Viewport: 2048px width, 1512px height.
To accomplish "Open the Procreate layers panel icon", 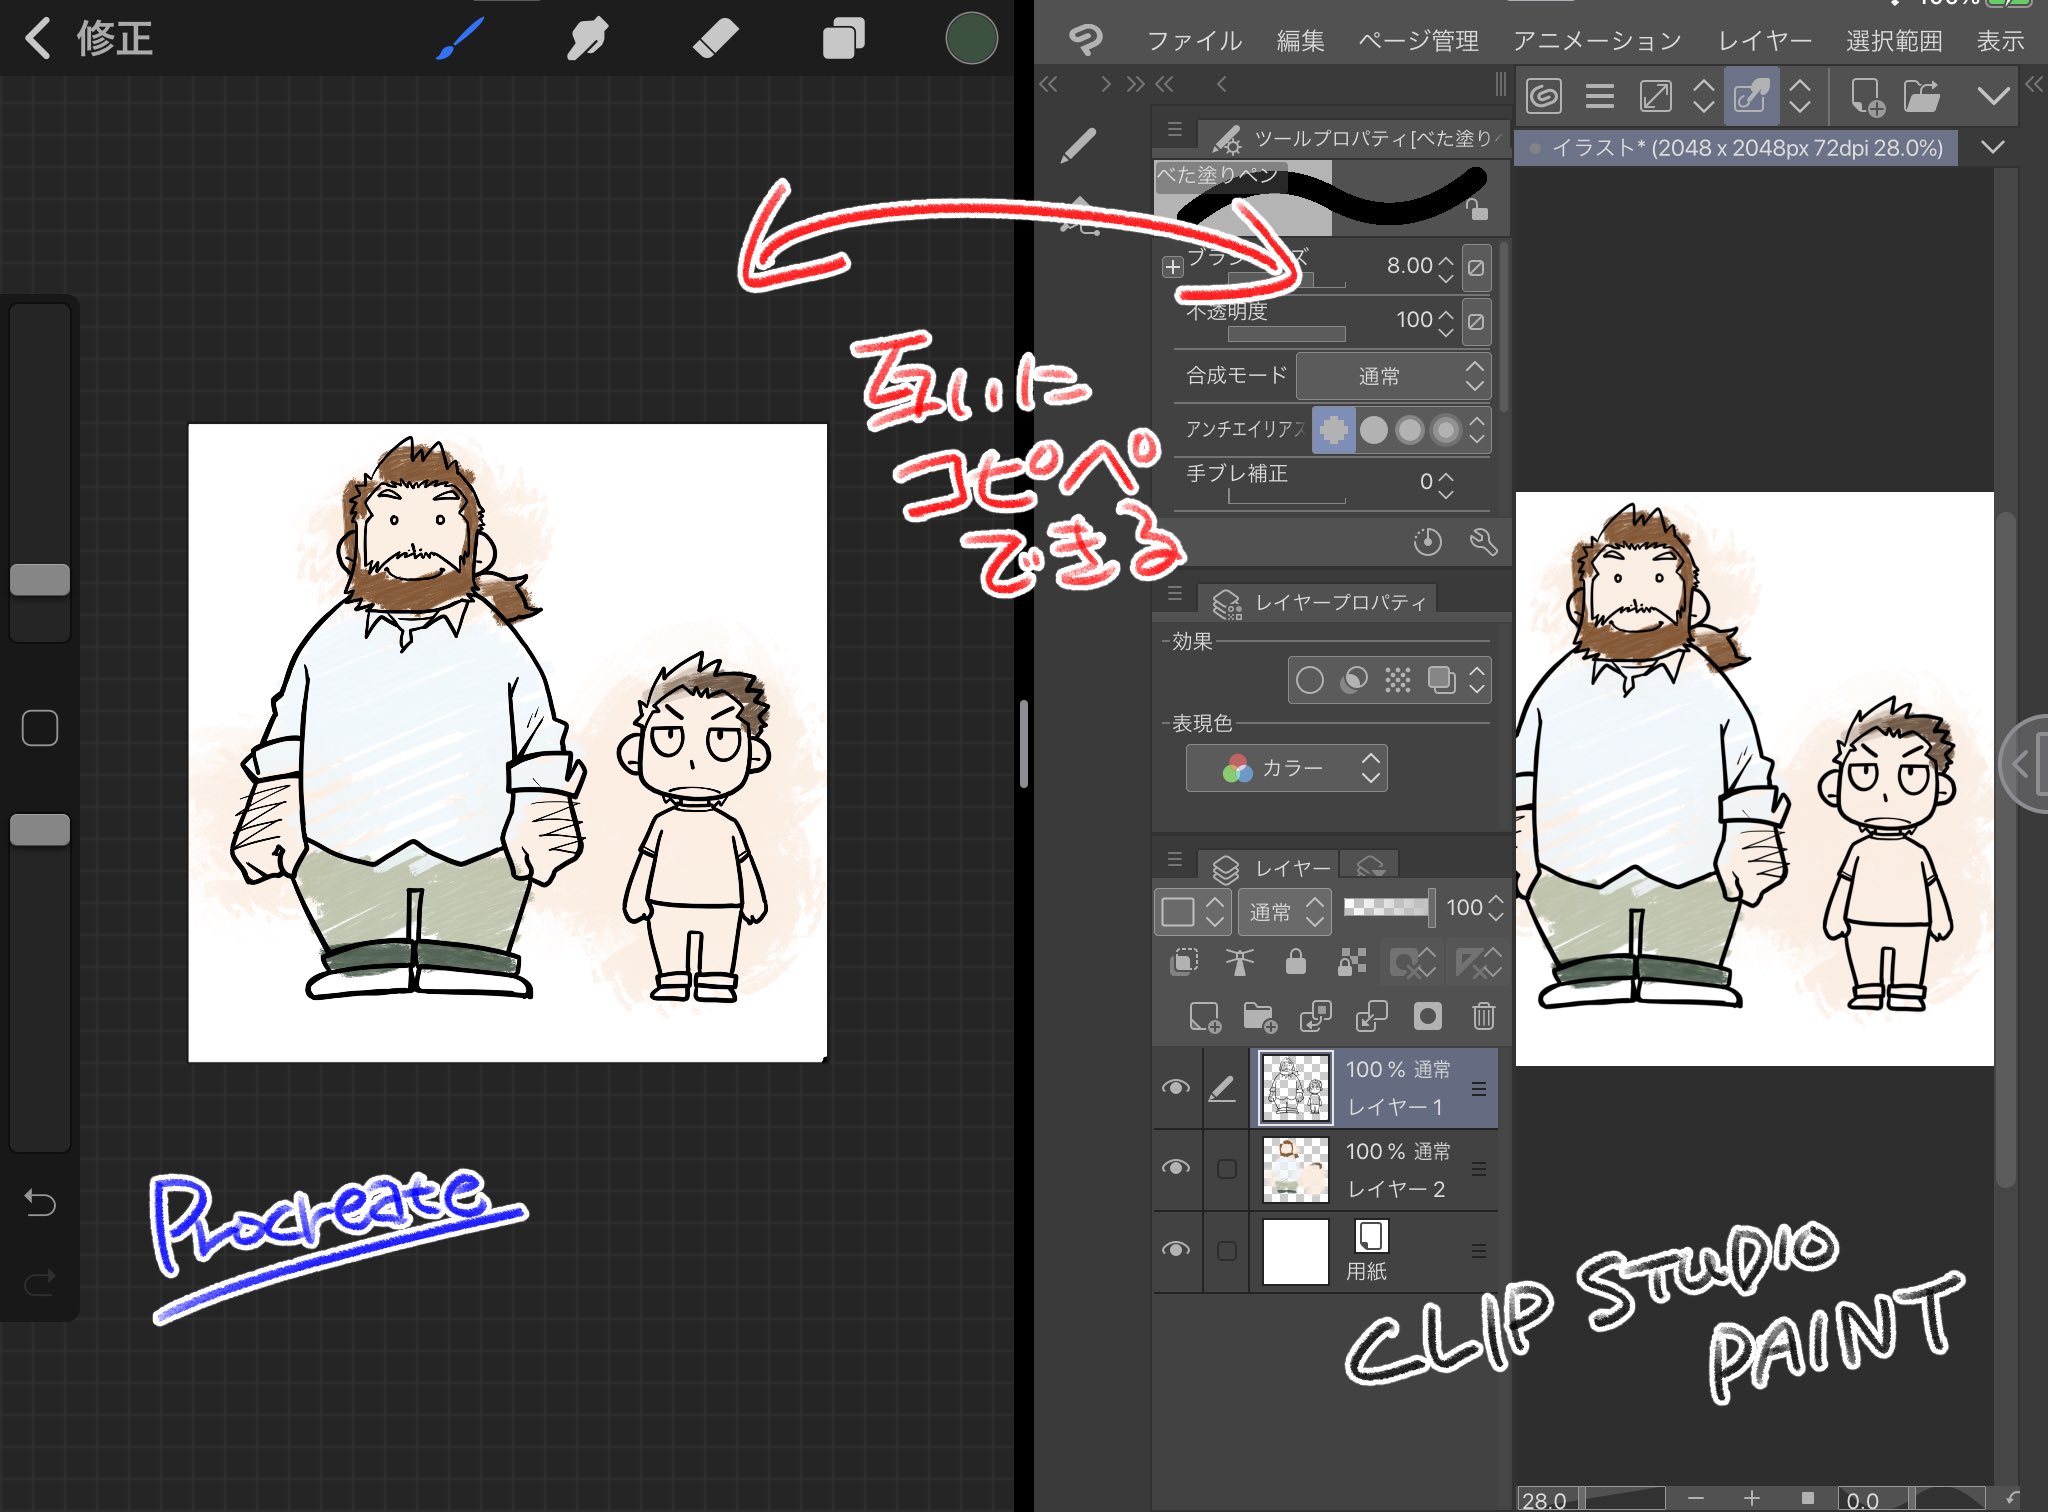I will click(843, 40).
